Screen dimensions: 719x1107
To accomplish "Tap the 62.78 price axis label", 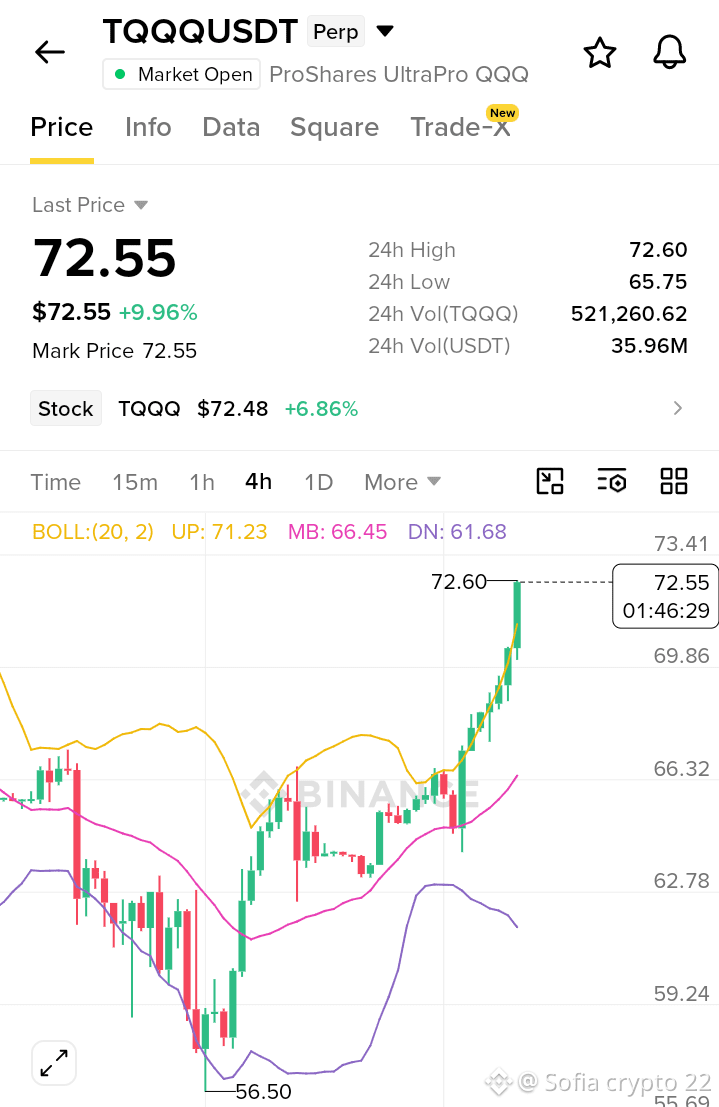I will [x=682, y=881].
